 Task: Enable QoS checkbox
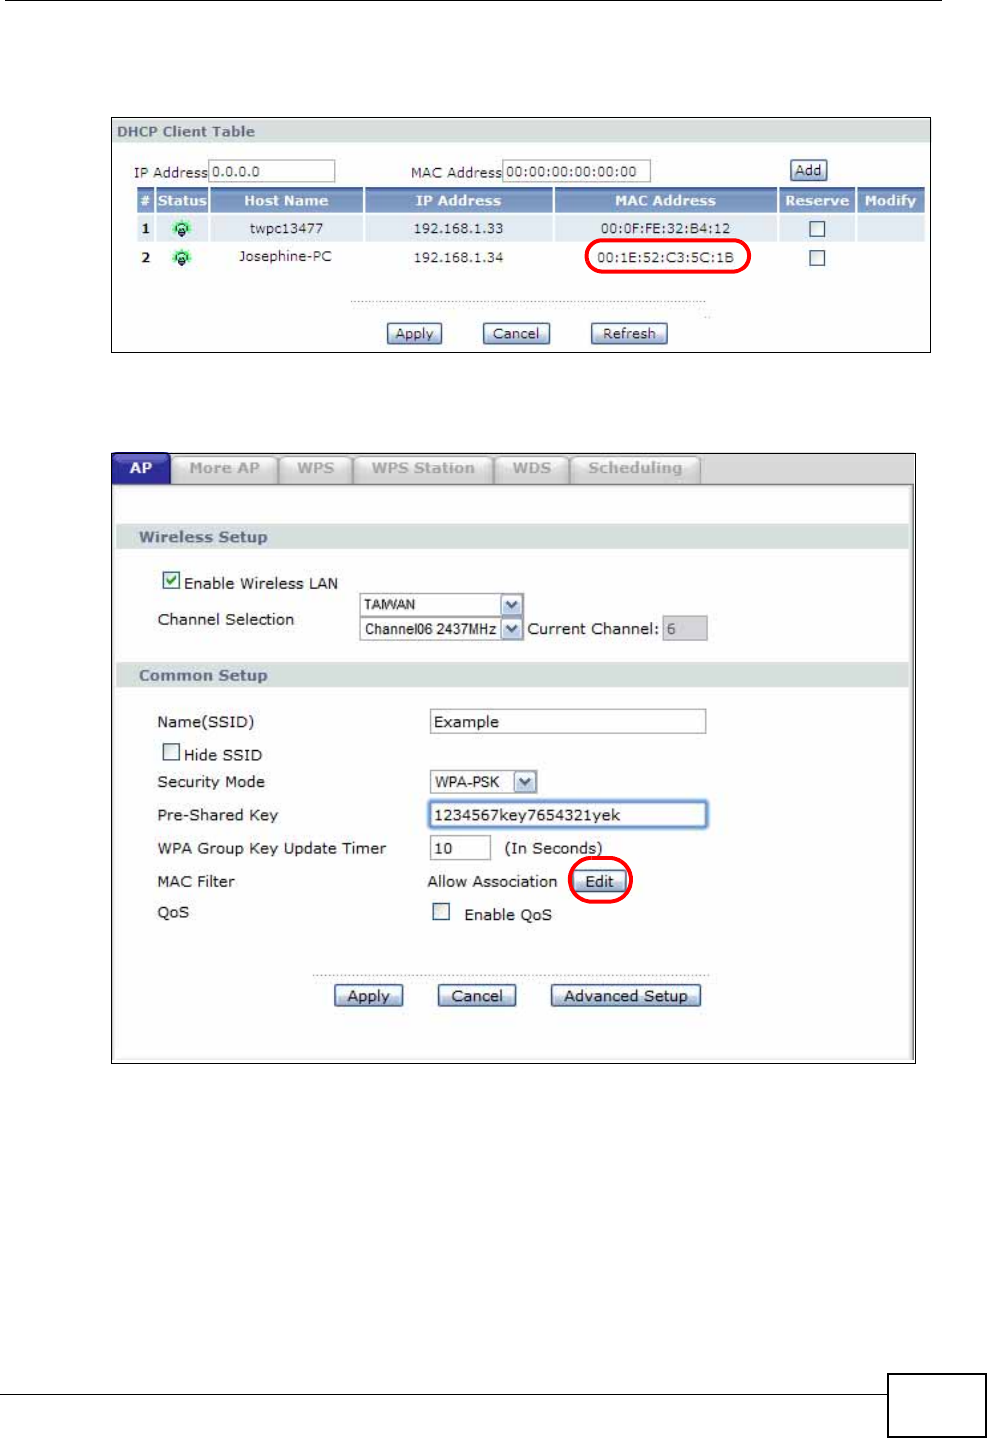coord(441,911)
